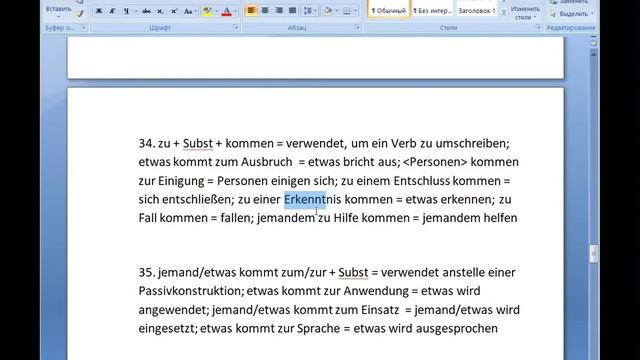Click the word ausgesprochen
The height and width of the screenshot is (360, 640).
pos(457,329)
